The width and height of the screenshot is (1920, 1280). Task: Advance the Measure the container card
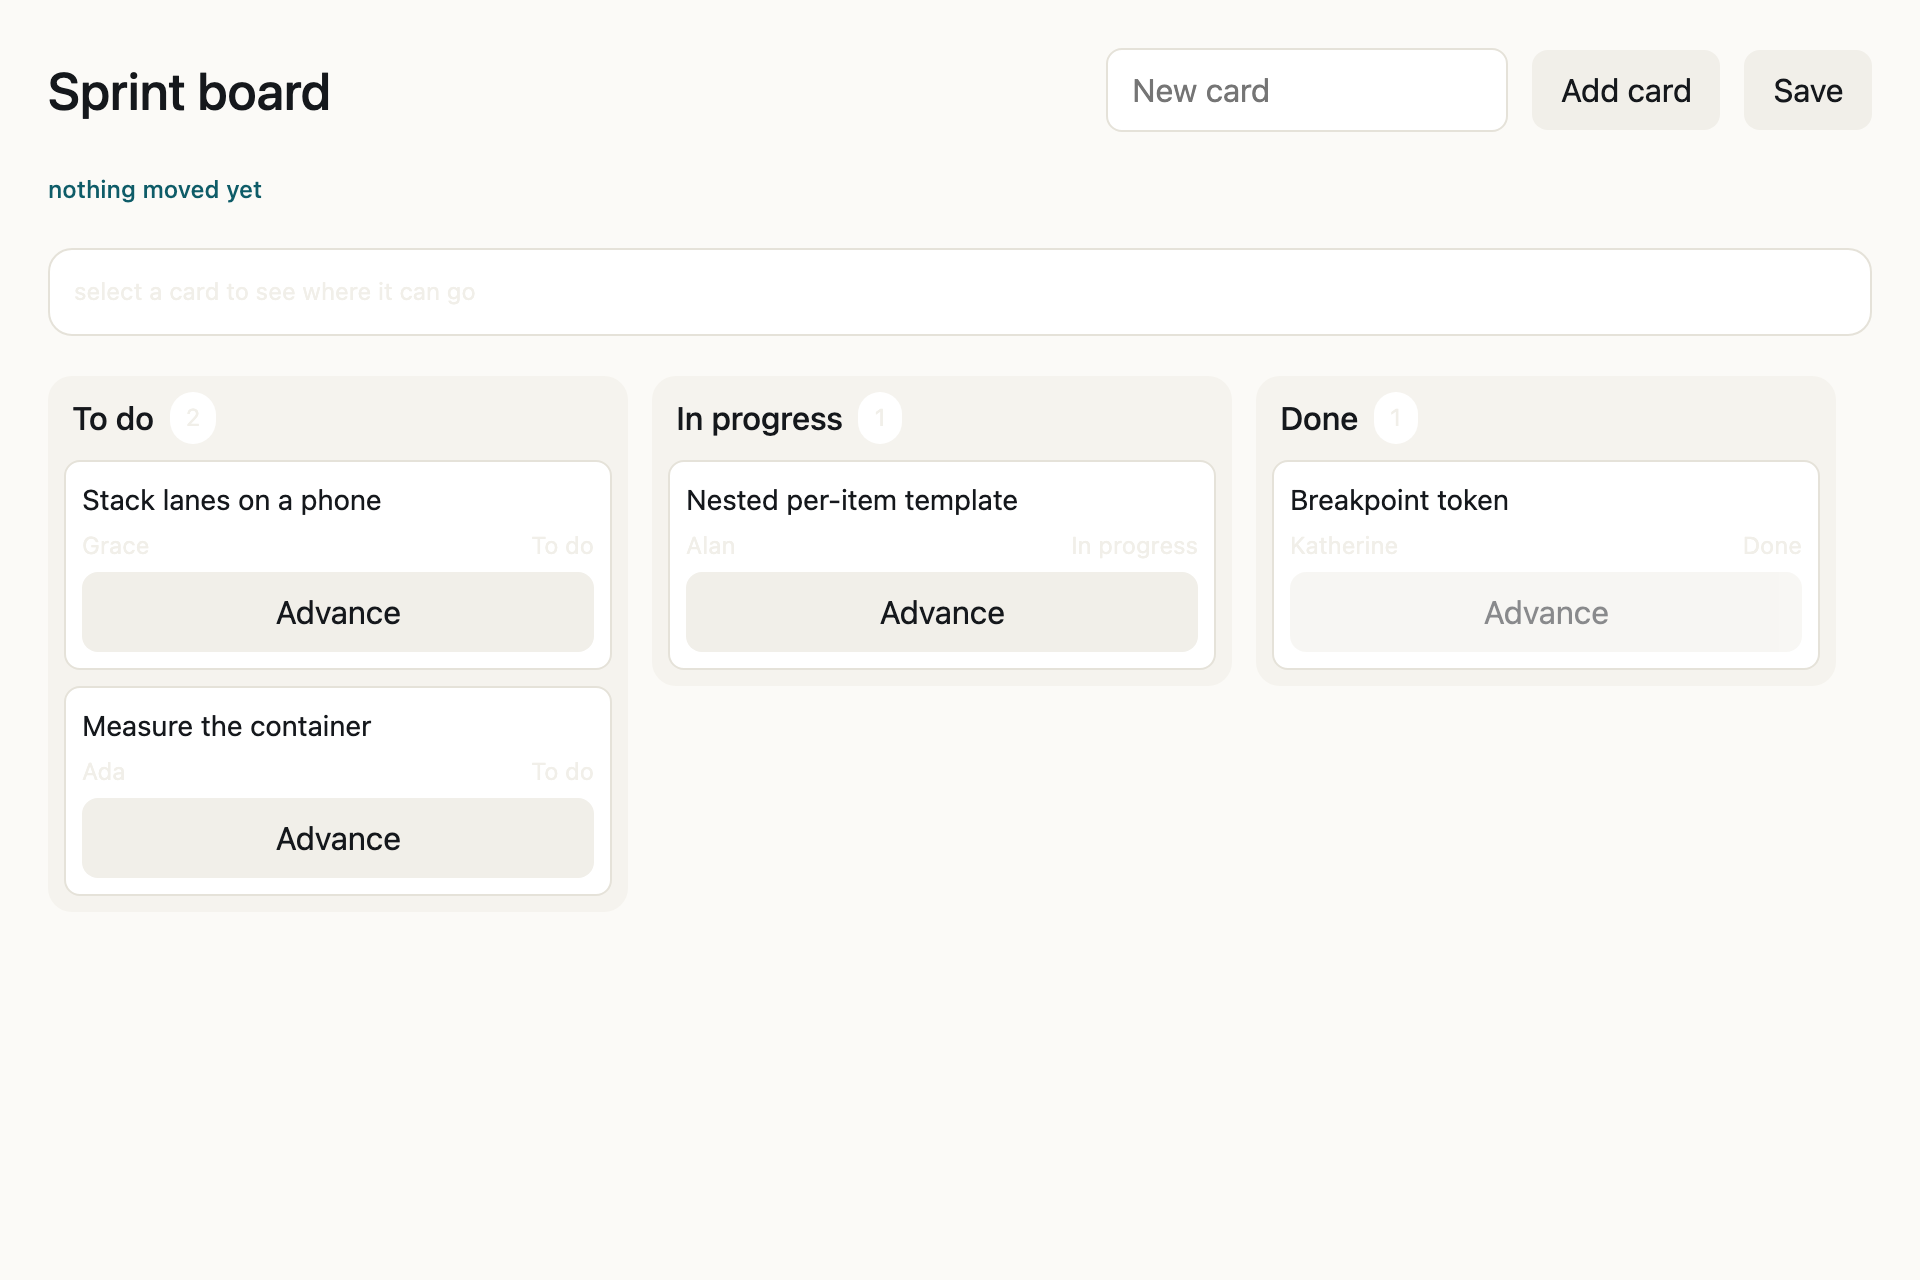[338, 838]
